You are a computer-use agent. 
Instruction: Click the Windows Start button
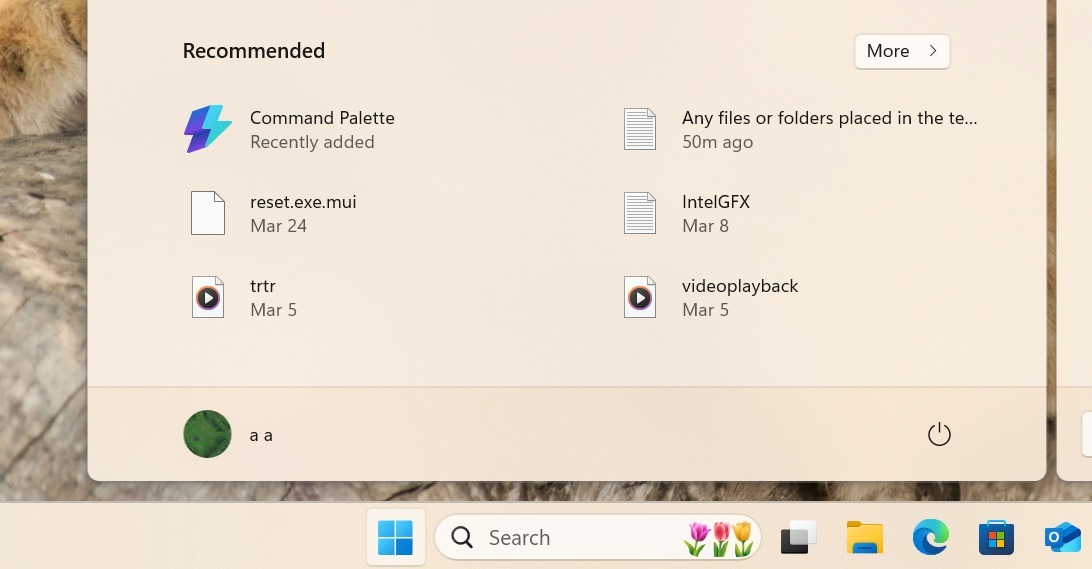(395, 538)
